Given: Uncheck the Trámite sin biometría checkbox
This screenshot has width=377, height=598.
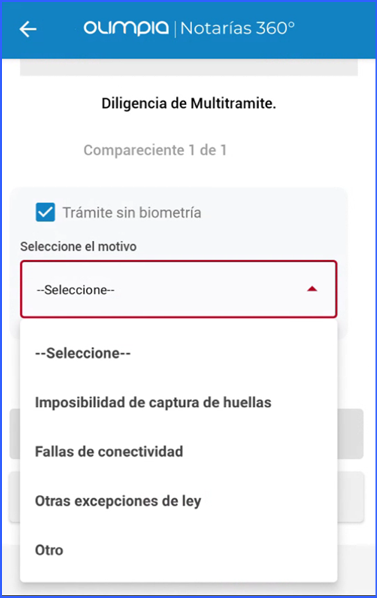Looking at the screenshot, I should [45, 212].
